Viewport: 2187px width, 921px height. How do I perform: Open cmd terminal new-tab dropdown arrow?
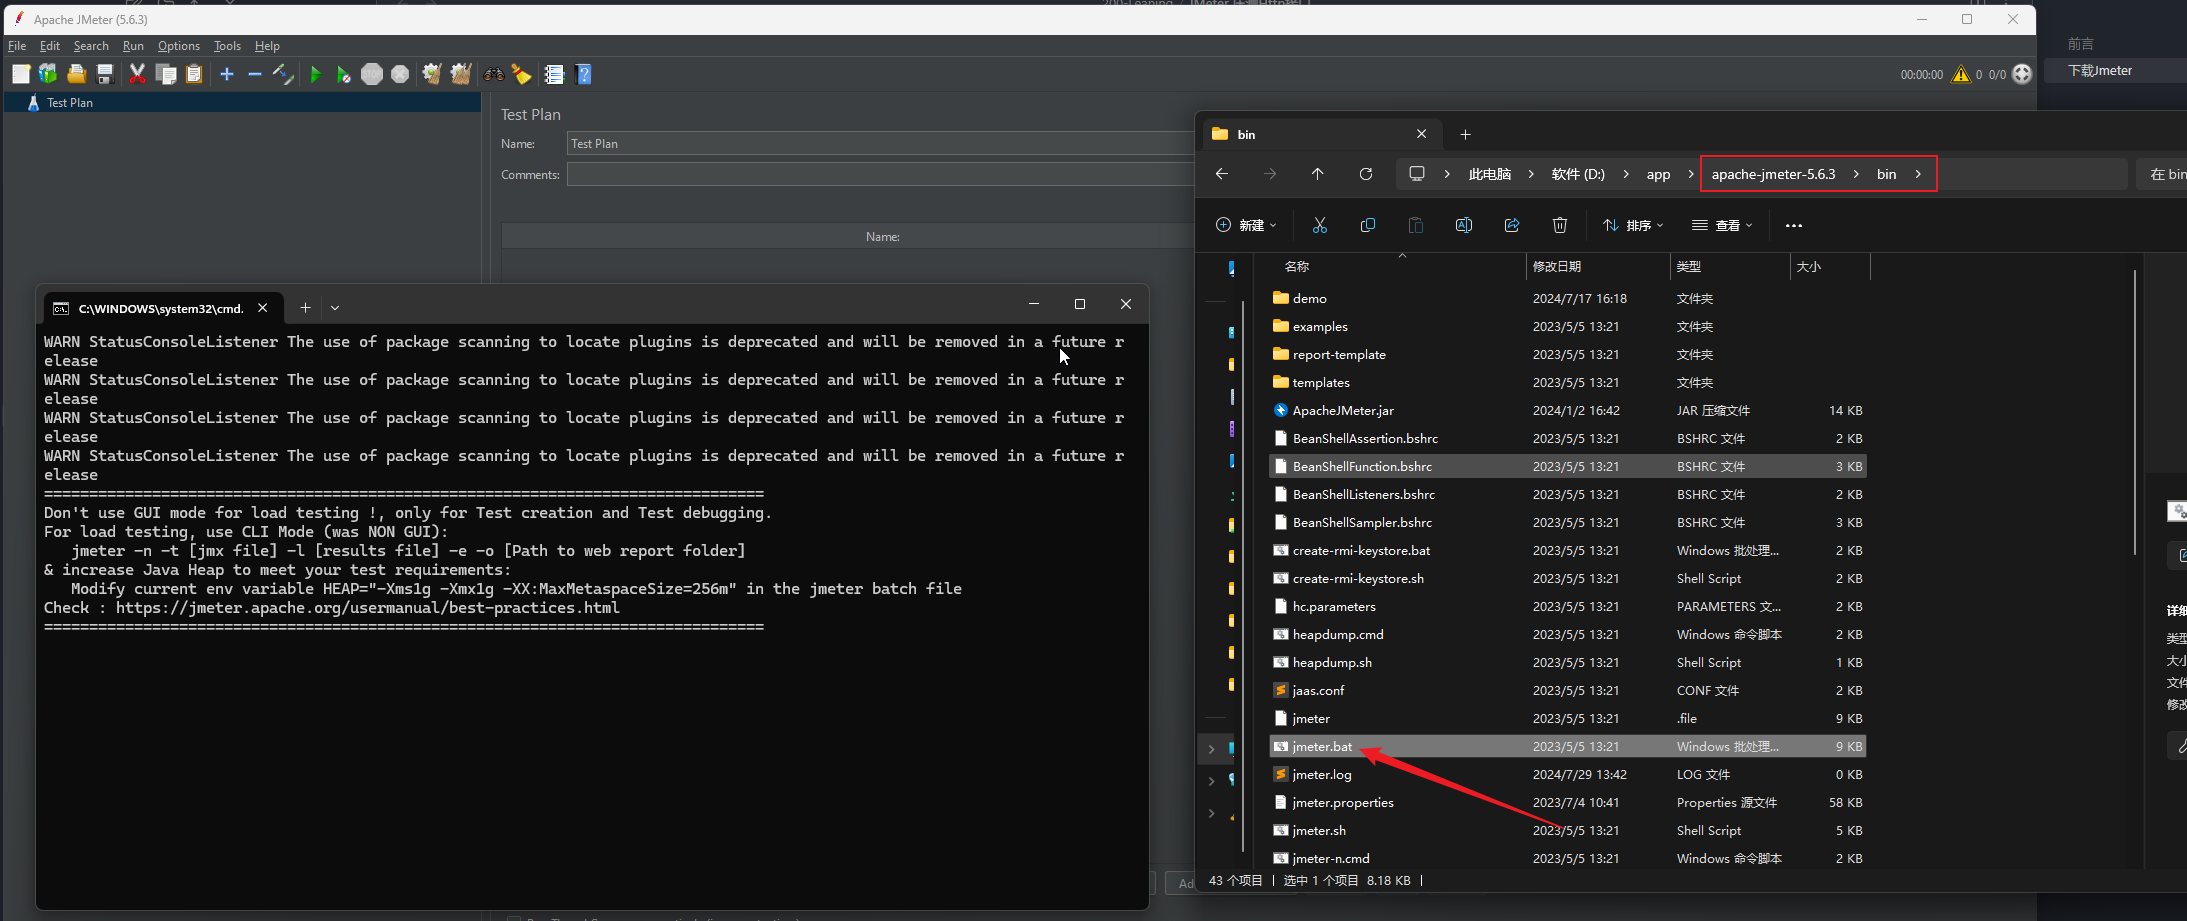coord(335,308)
